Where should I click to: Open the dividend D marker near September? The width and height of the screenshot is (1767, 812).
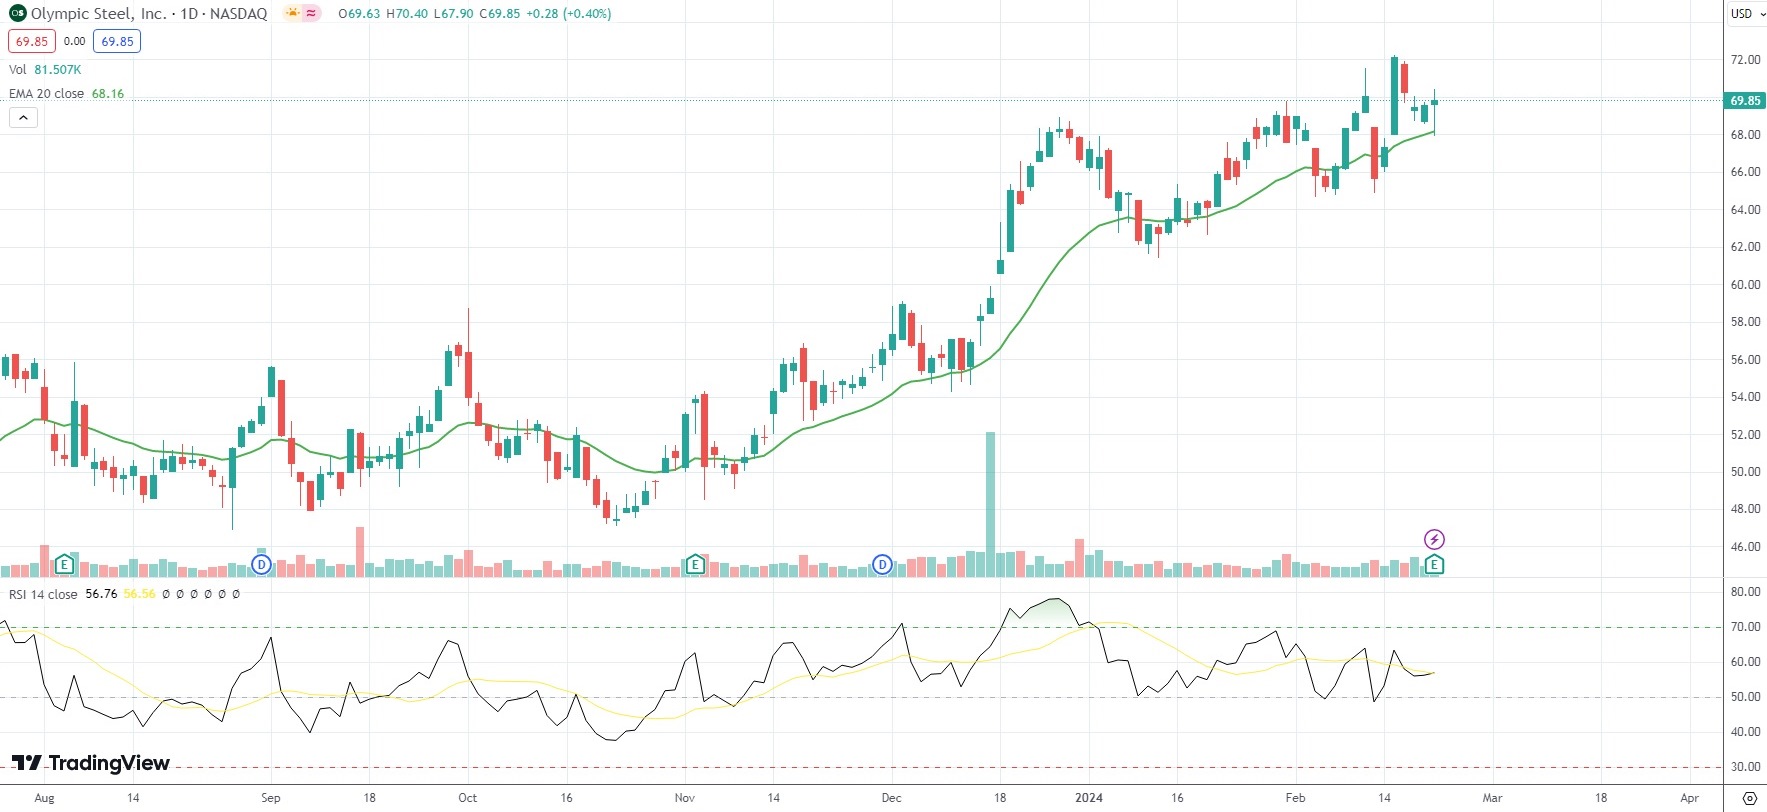[x=261, y=565]
